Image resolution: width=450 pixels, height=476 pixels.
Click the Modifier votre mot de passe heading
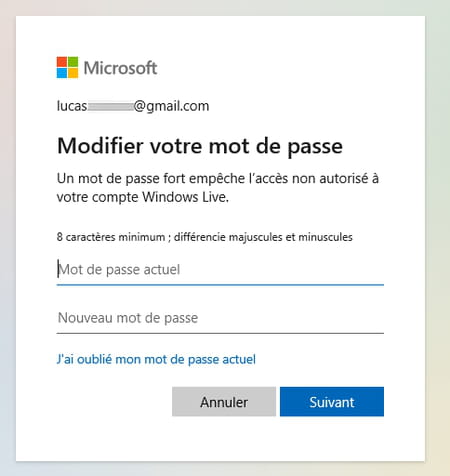[200, 146]
